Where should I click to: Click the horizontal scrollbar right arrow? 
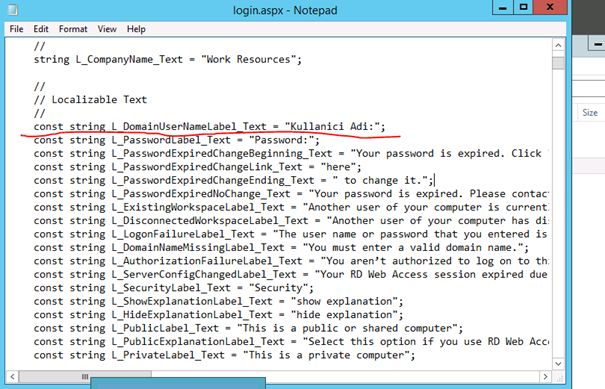click(x=545, y=376)
